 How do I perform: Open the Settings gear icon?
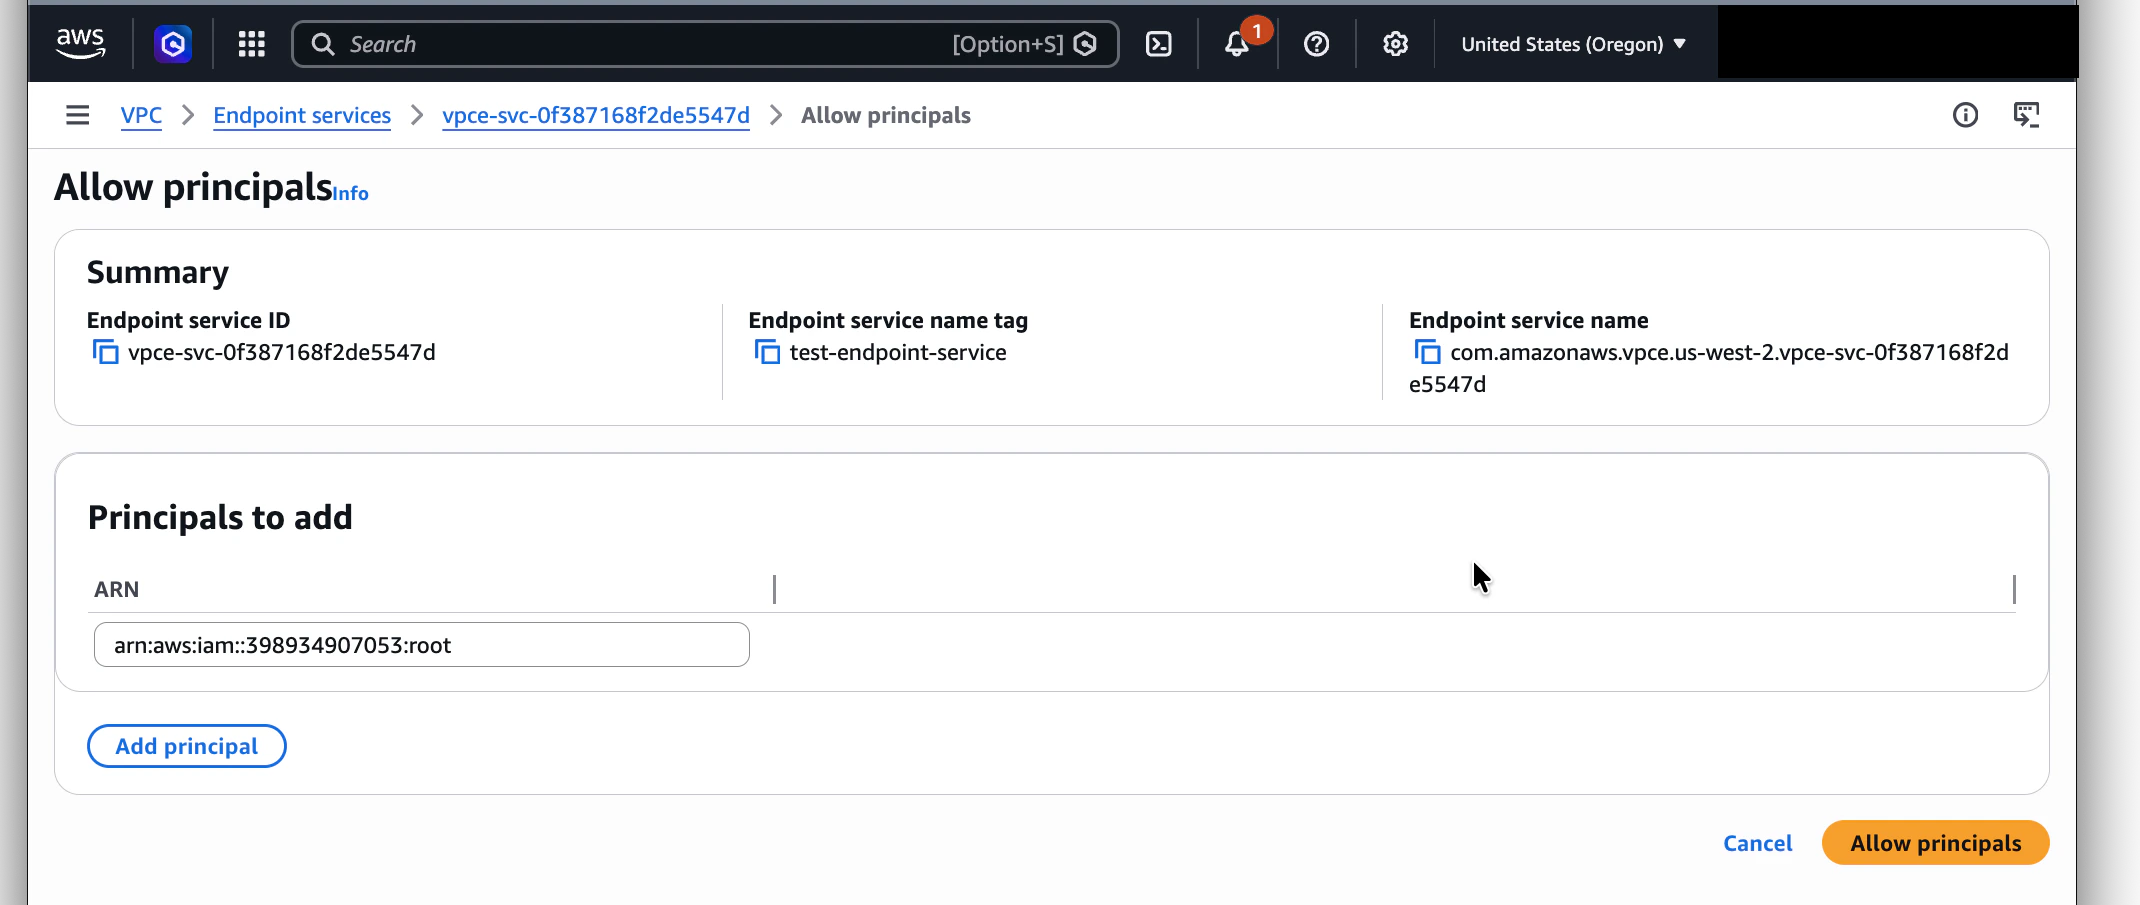point(1394,43)
